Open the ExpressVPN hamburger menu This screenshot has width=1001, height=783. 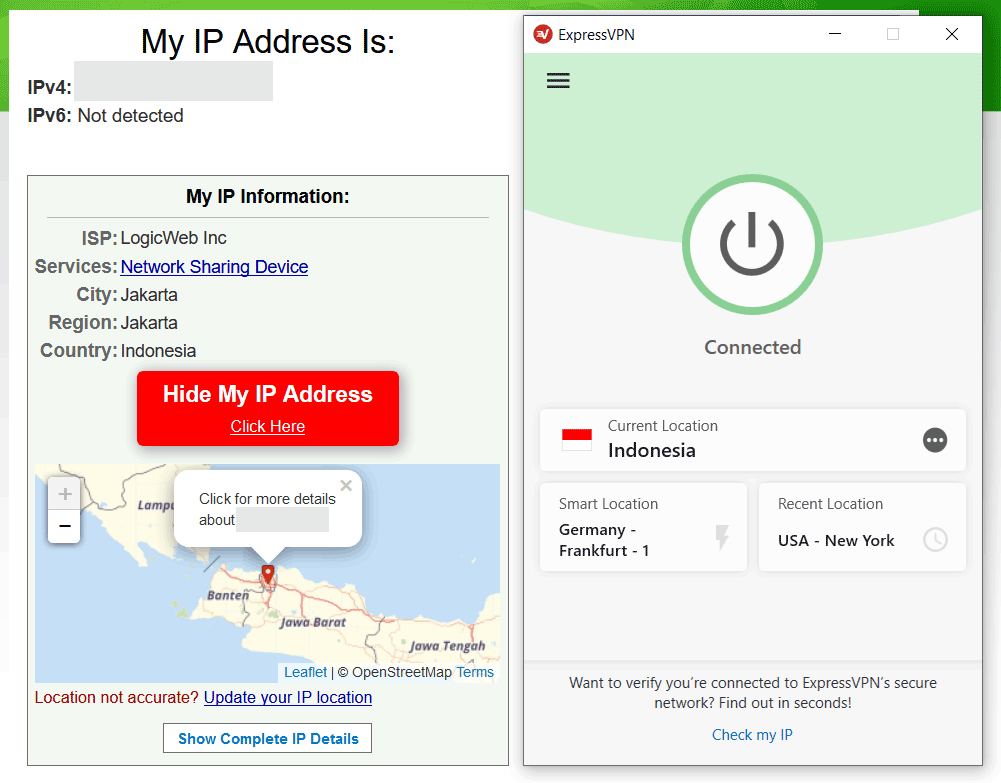click(558, 80)
